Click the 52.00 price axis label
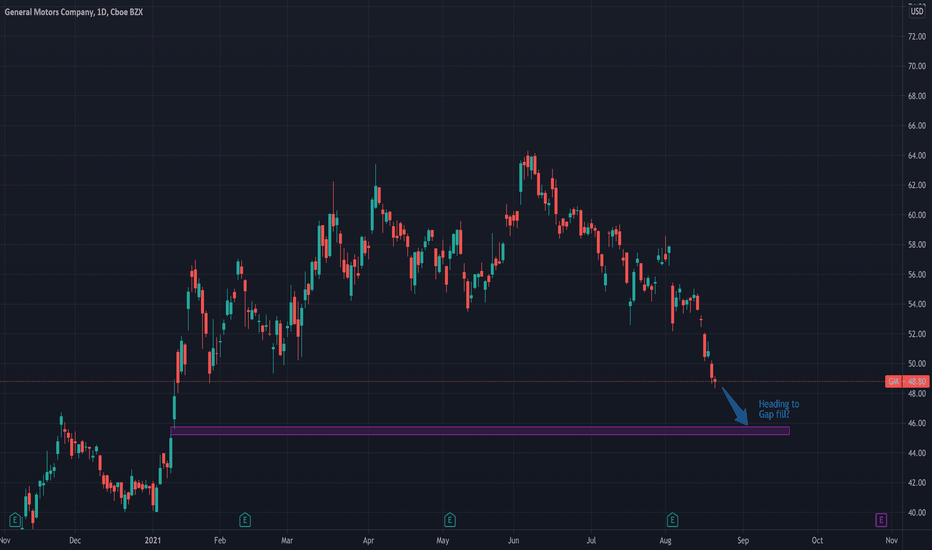The width and height of the screenshot is (932, 550). (917, 334)
